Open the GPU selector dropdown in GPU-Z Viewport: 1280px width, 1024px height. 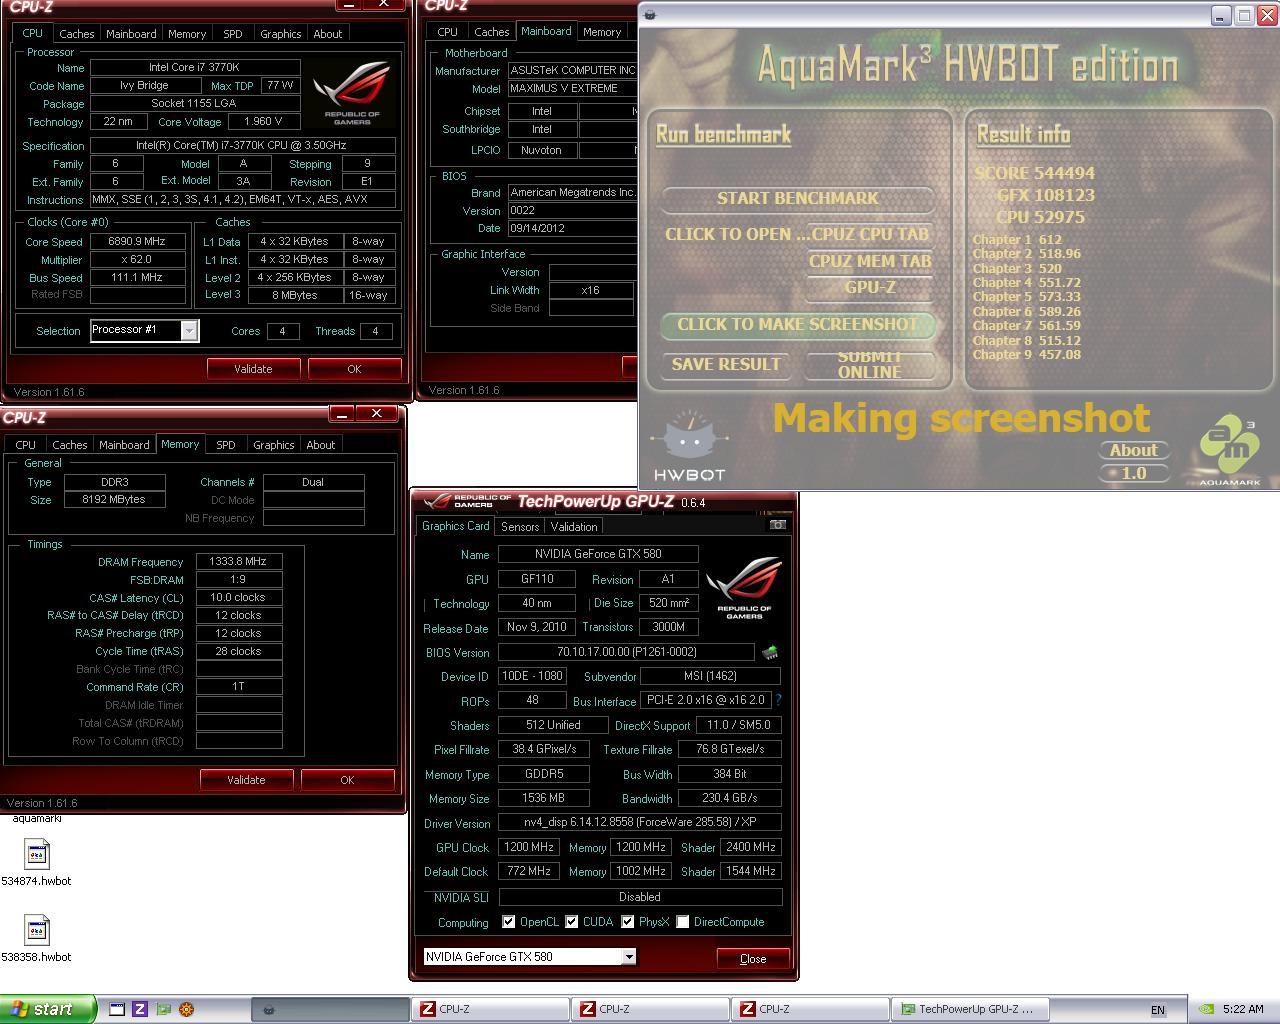628,957
